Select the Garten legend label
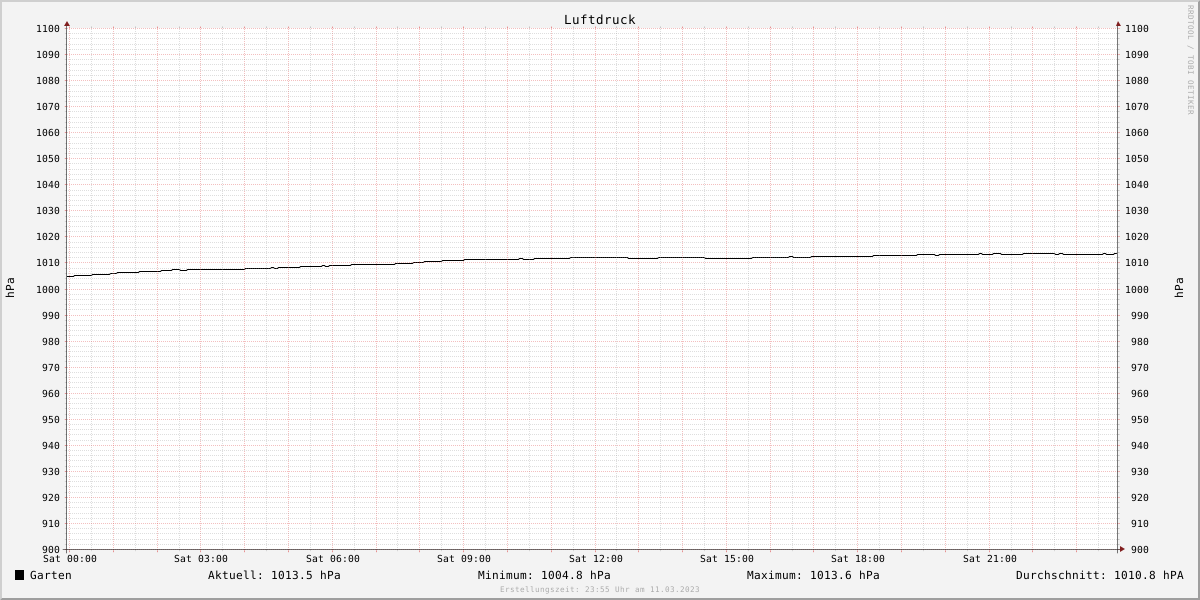This screenshot has height=600, width=1200. pos(50,575)
